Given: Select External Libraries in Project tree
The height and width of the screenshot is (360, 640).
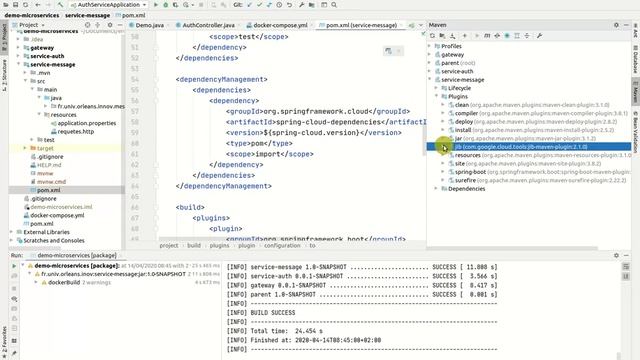Looking at the screenshot, I should 42,232.
